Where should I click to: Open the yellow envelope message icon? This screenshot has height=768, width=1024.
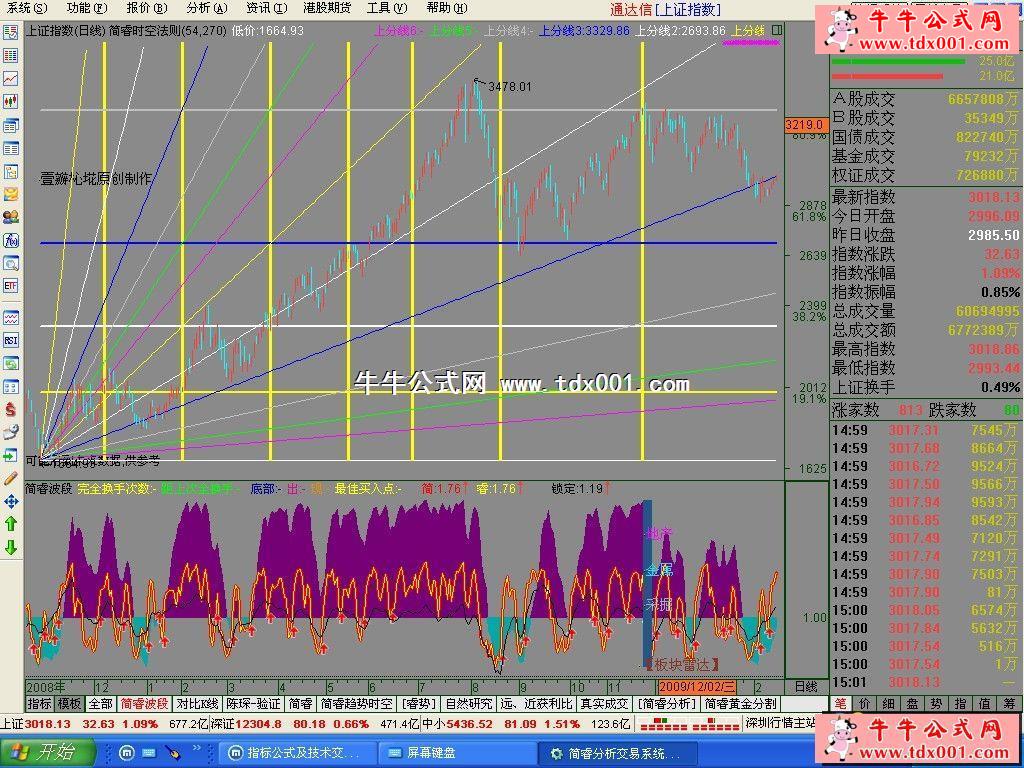click(10, 195)
